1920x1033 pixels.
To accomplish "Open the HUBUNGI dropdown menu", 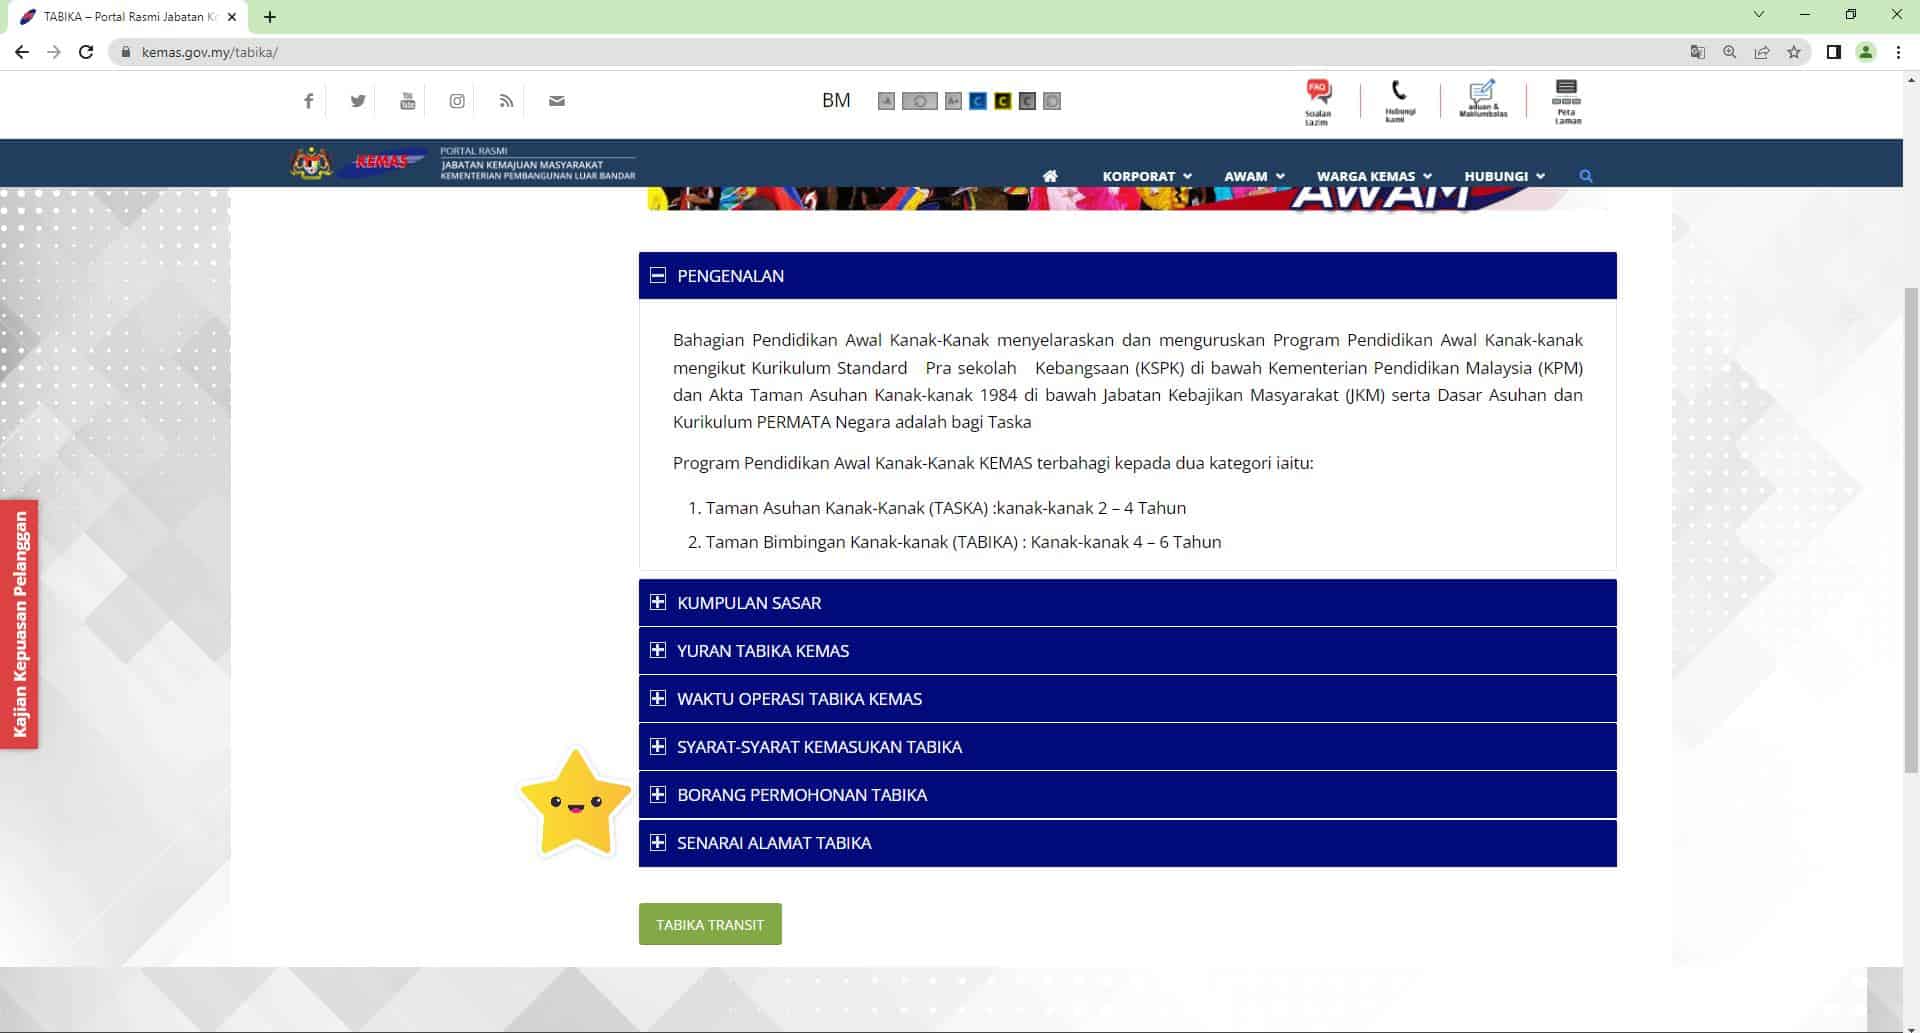I will pyautogui.click(x=1504, y=176).
